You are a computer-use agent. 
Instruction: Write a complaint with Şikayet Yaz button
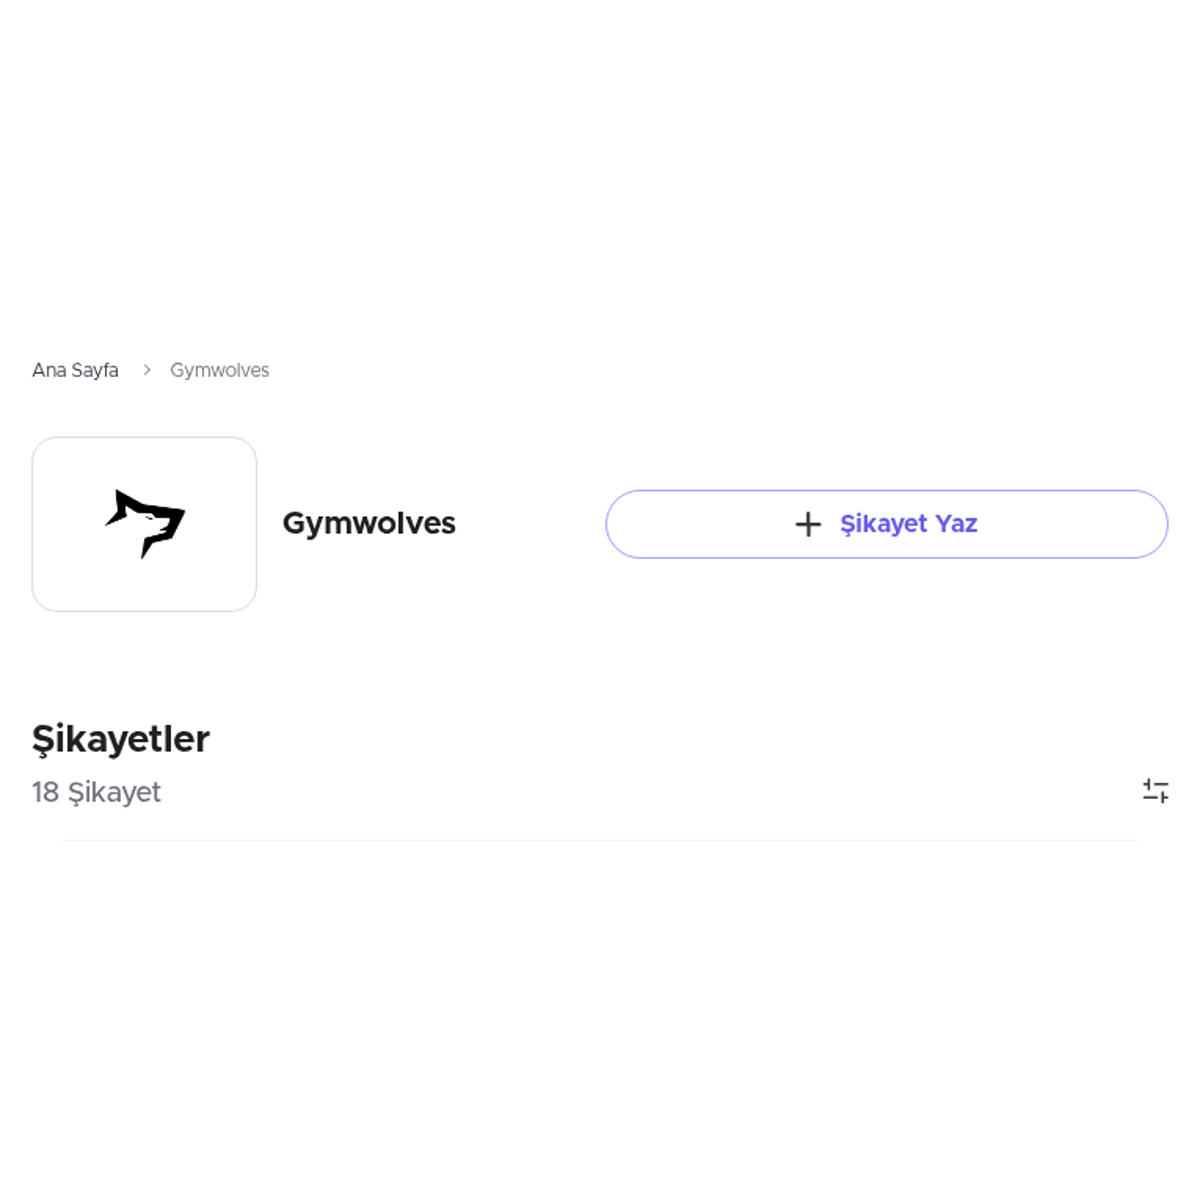tap(886, 524)
